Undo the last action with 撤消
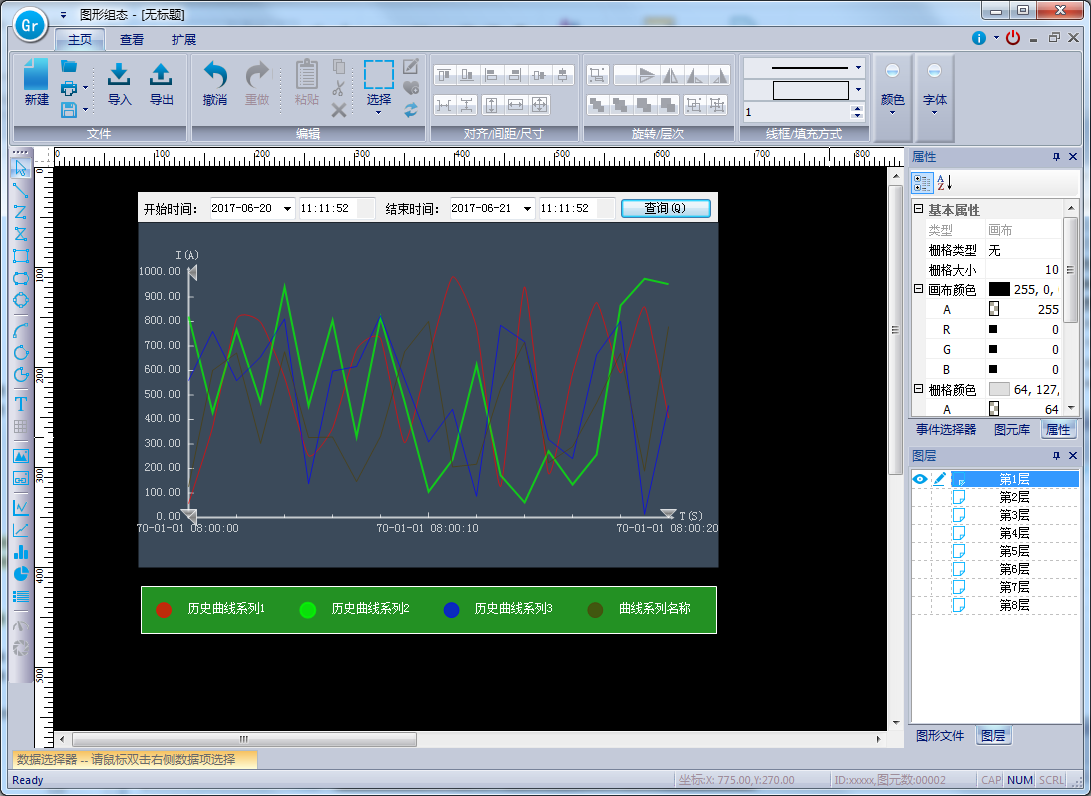The width and height of the screenshot is (1091, 796). click(x=215, y=83)
